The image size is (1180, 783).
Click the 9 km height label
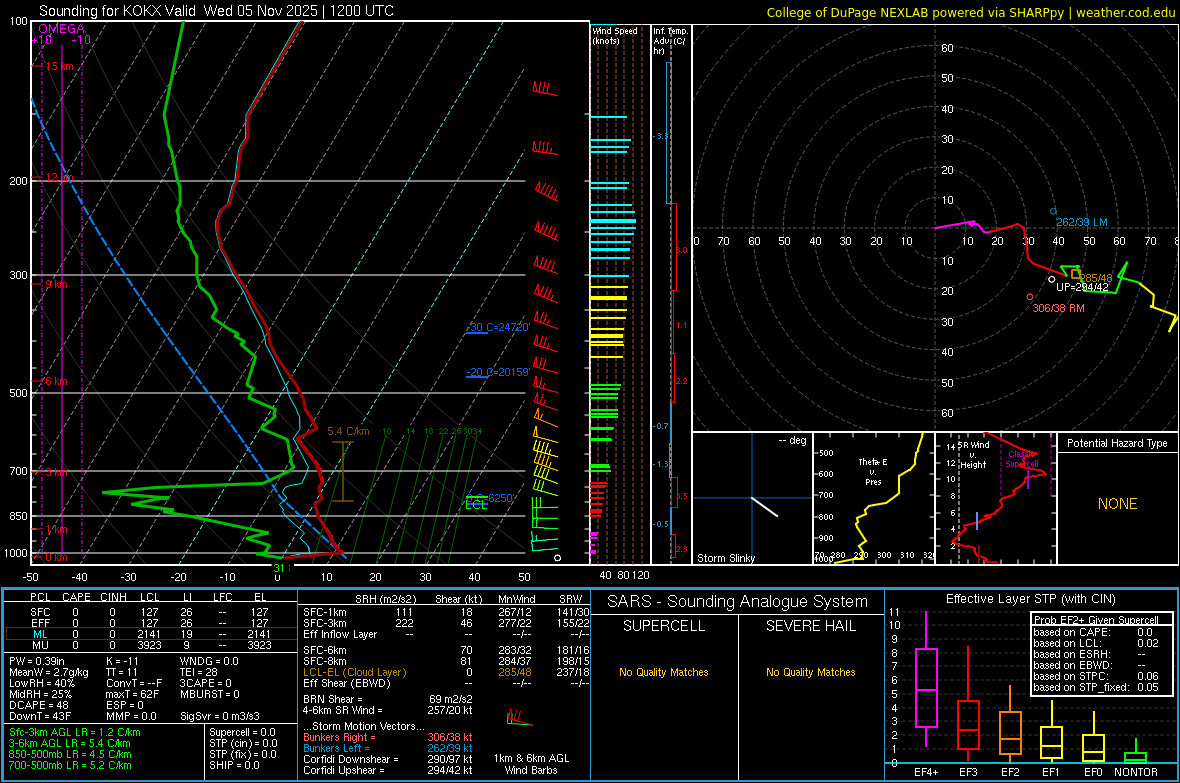tap(56, 285)
